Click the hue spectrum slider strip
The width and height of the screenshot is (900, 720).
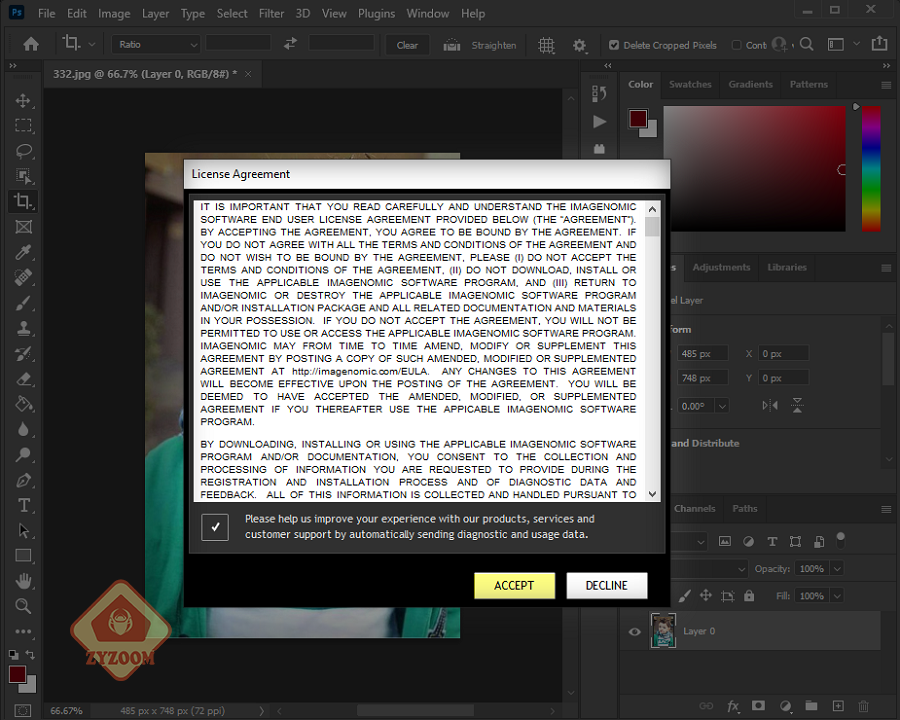(871, 169)
